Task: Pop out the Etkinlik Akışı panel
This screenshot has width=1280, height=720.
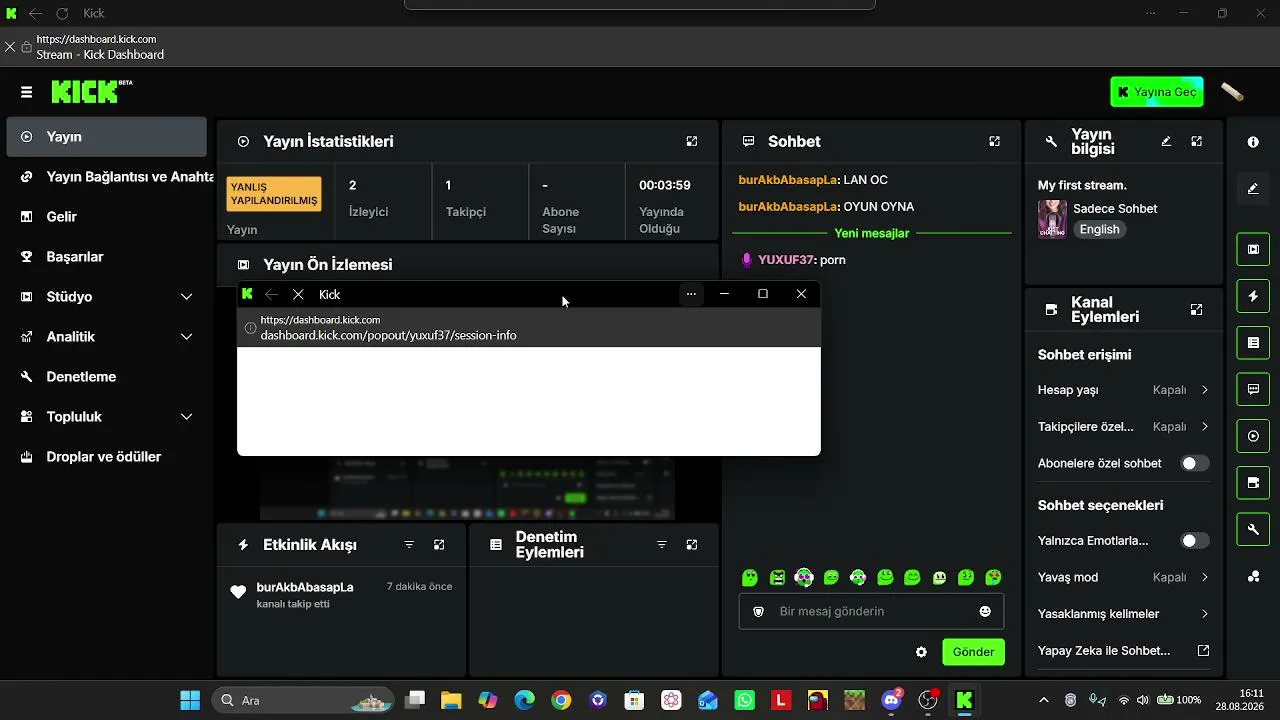Action: point(439,545)
